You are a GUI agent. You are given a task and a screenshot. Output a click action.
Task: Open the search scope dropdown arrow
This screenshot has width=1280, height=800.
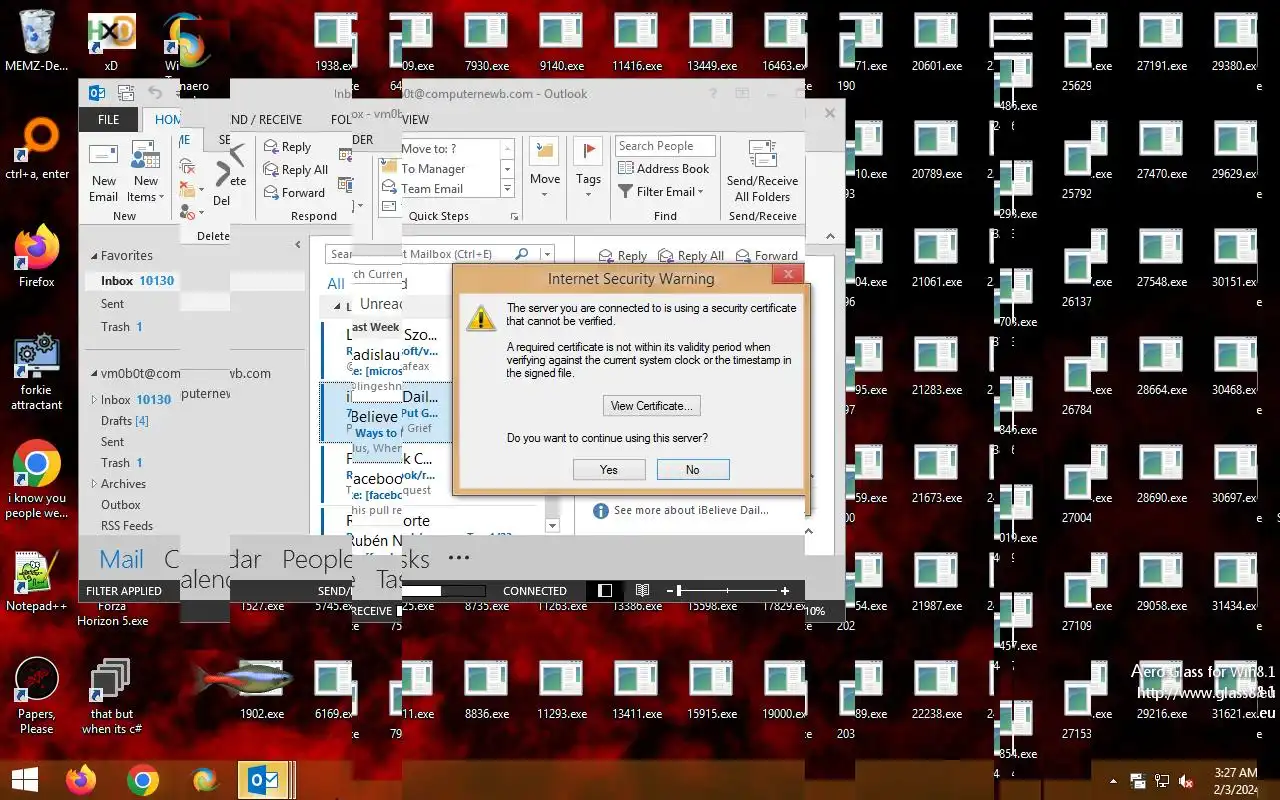[x=547, y=254]
